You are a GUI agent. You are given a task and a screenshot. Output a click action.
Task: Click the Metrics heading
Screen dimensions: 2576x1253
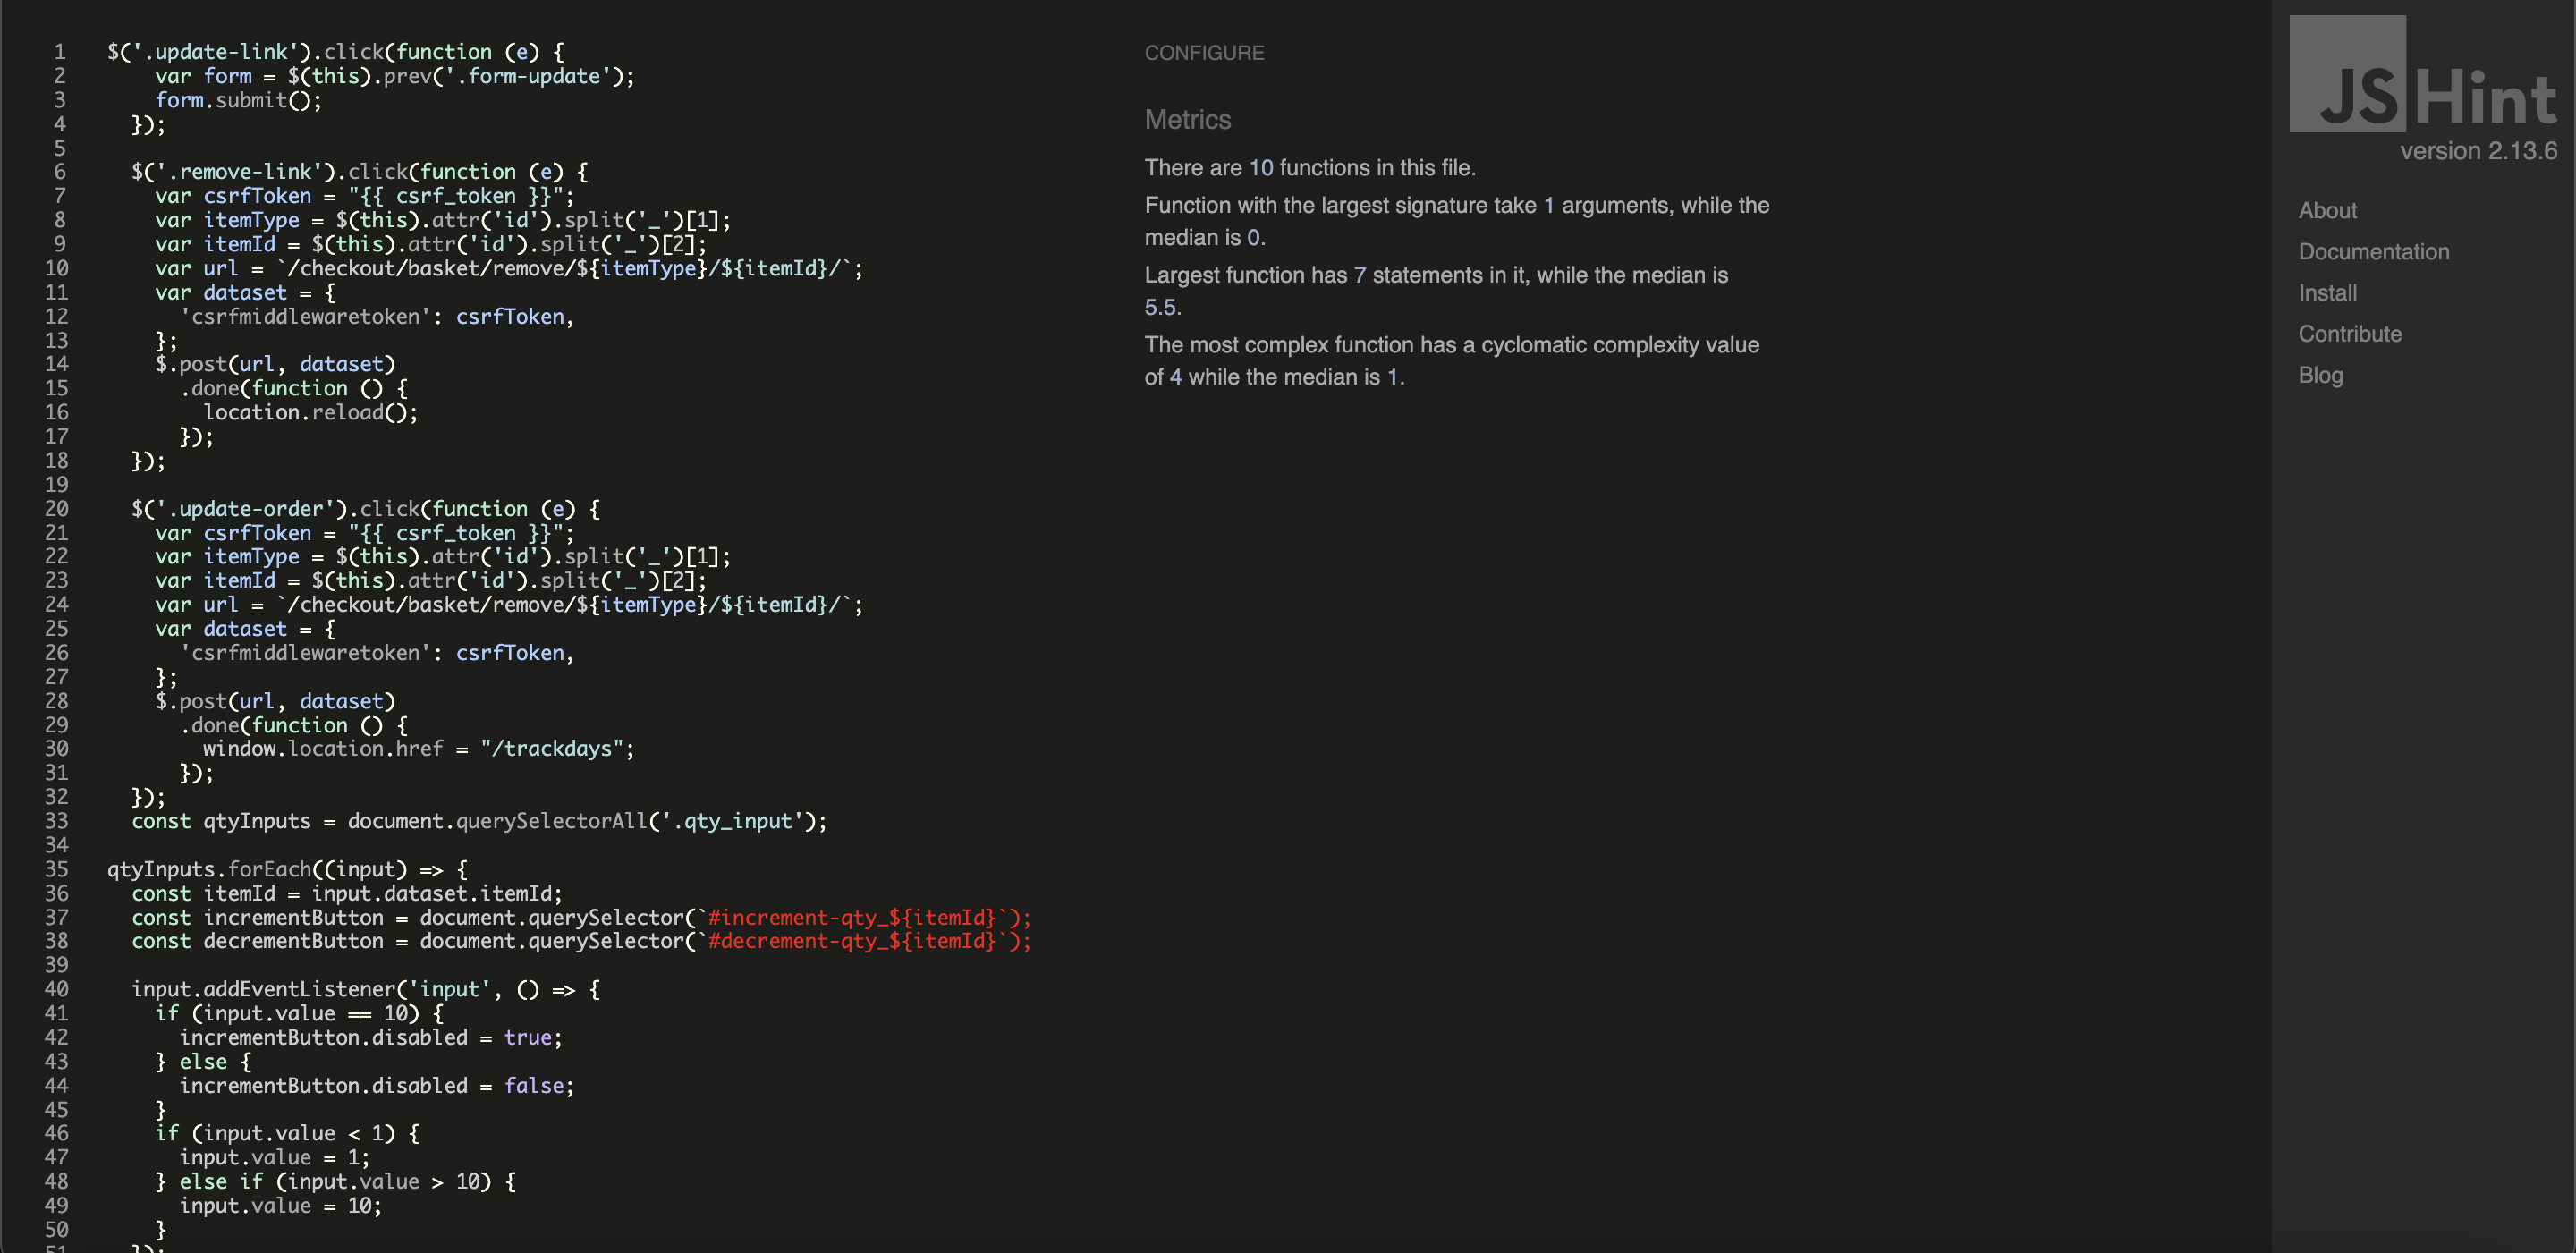pyautogui.click(x=1187, y=119)
